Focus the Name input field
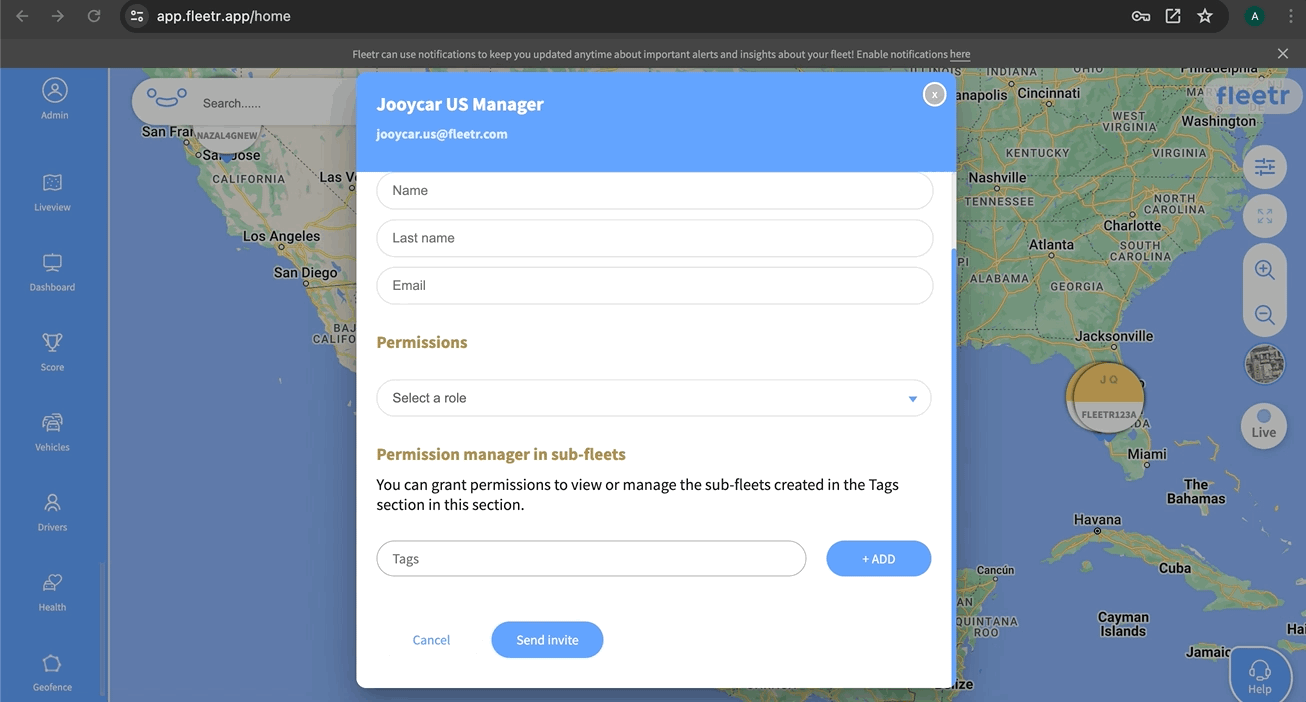 655,190
